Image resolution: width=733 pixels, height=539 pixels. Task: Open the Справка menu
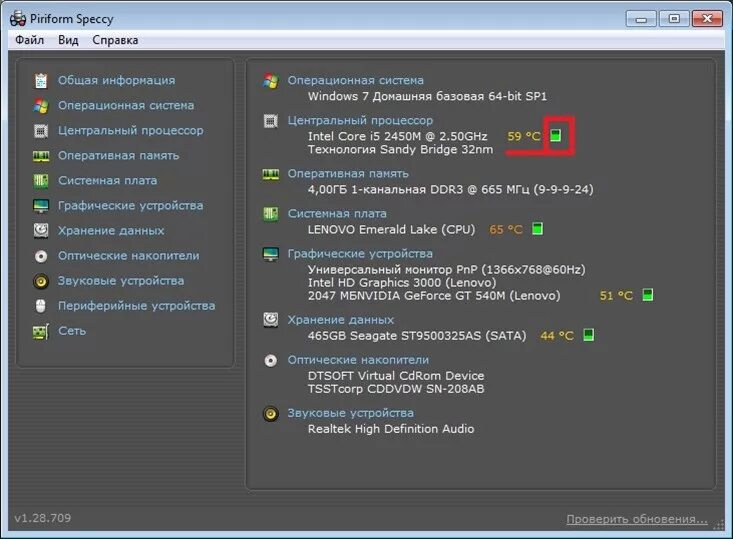click(115, 40)
